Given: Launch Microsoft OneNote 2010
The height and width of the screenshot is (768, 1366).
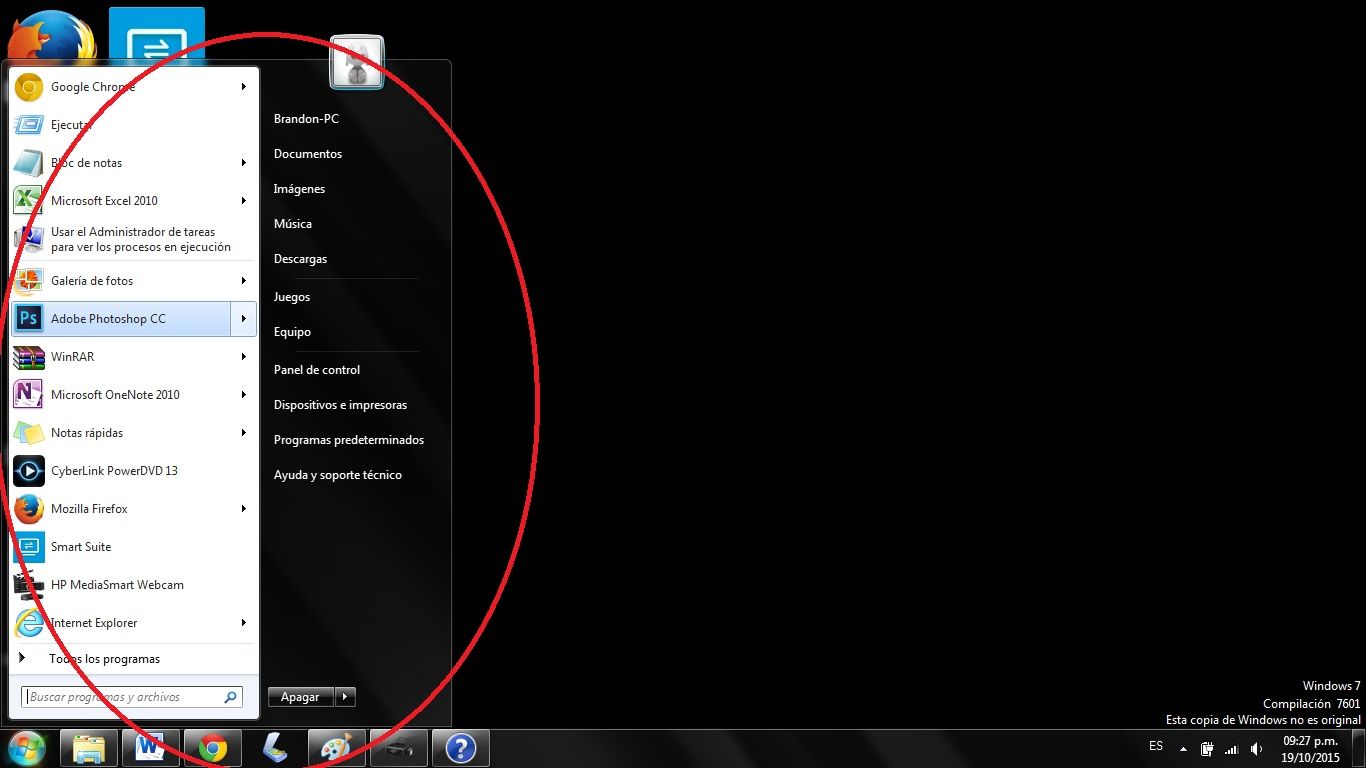Looking at the screenshot, I should 134,395.
